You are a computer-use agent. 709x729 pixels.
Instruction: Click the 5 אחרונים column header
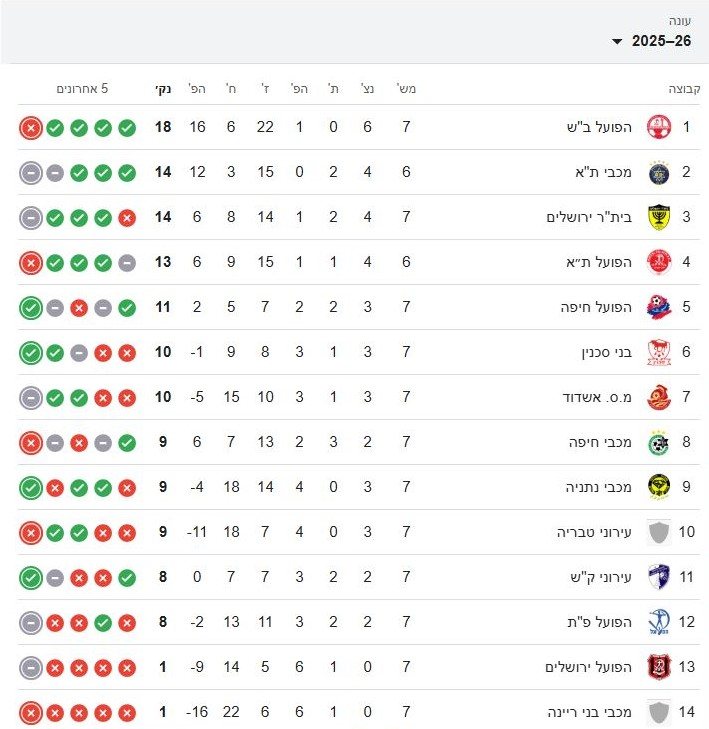(x=82, y=89)
